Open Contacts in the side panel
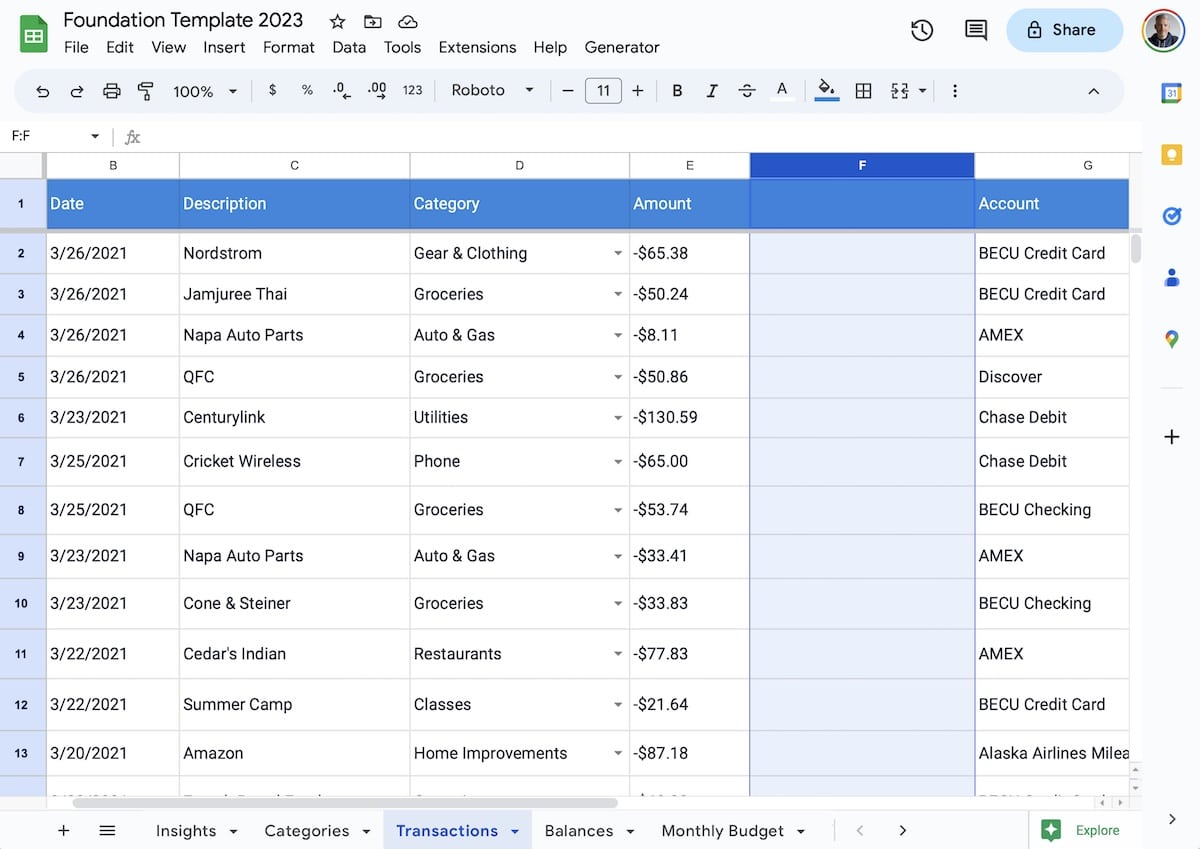This screenshot has width=1200, height=849. (1172, 278)
